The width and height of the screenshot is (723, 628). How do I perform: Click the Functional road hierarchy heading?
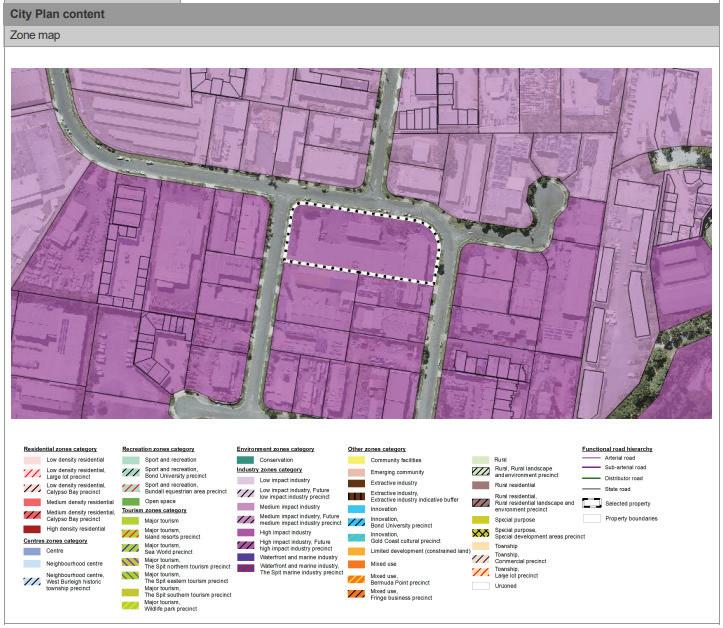tap(617, 449)
